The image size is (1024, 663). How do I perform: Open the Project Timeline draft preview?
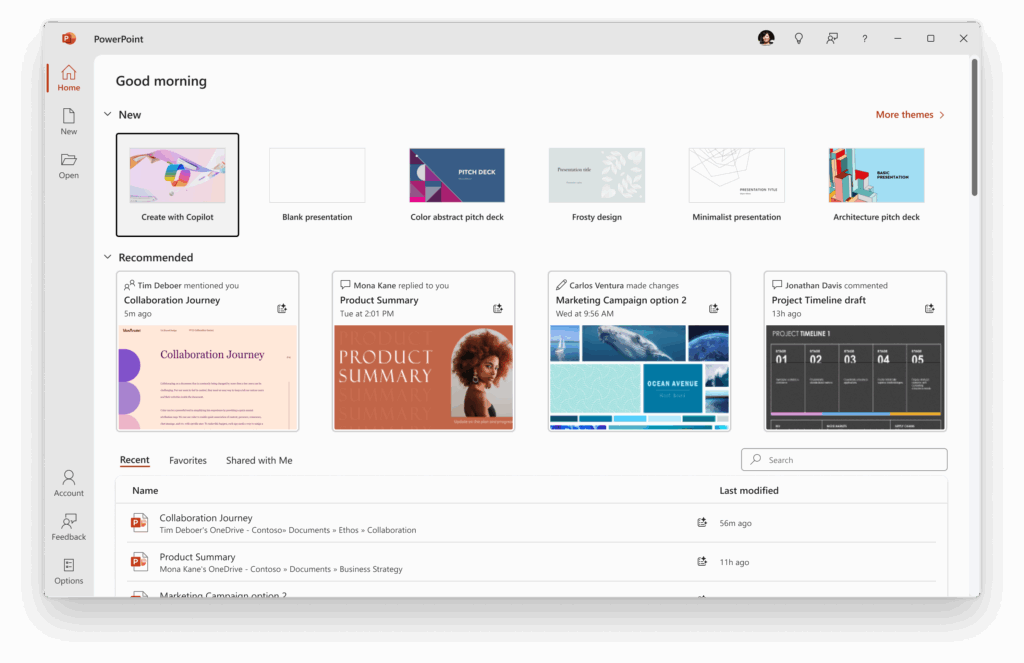(x=856, y=378)
